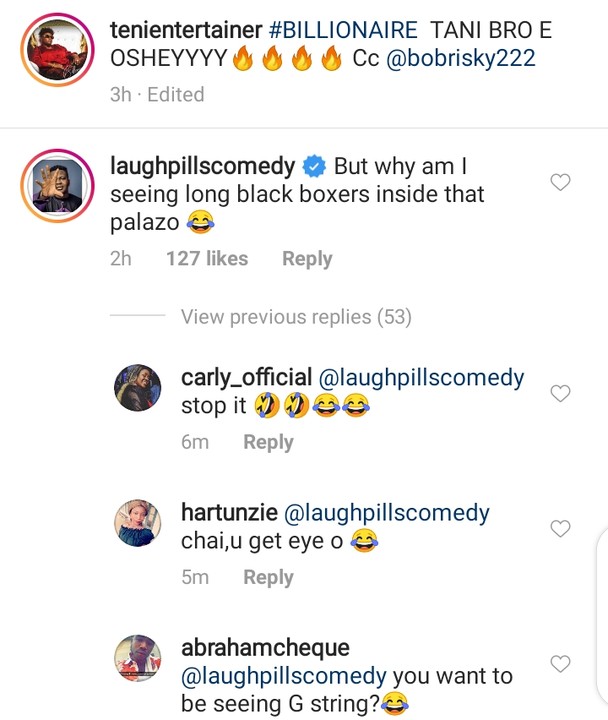608x720 pixels.
Task: Tap hartunzie's profile avatar
Action: 139,523
